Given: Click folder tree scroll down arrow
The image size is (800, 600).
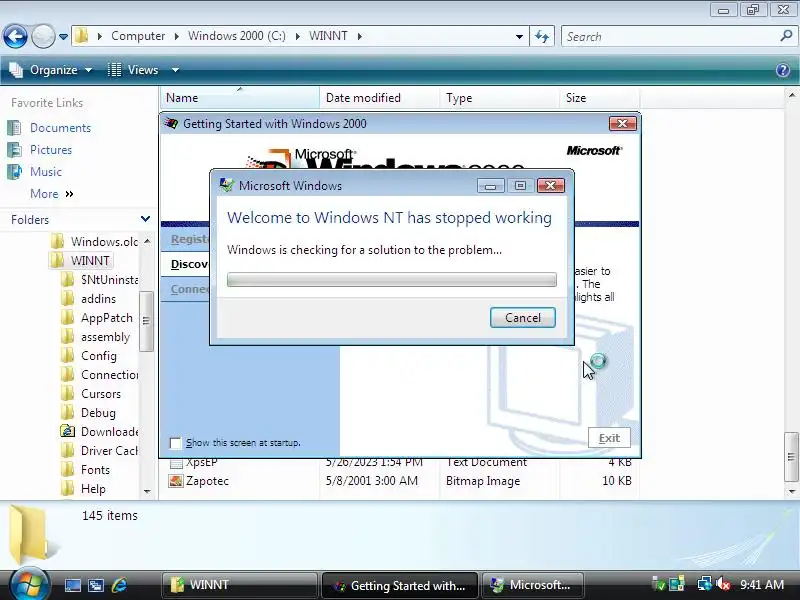Looking at the screenshot, I should 147,491.
